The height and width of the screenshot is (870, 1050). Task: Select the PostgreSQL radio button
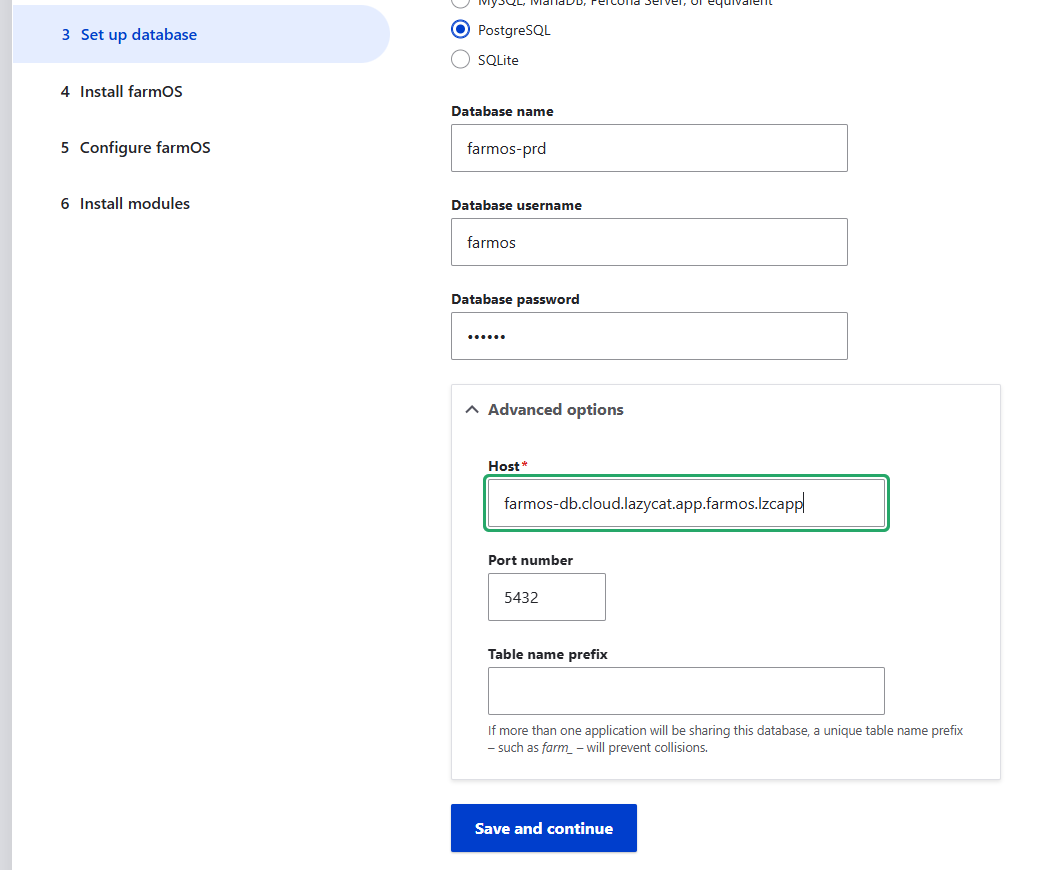tap(461, 29)
